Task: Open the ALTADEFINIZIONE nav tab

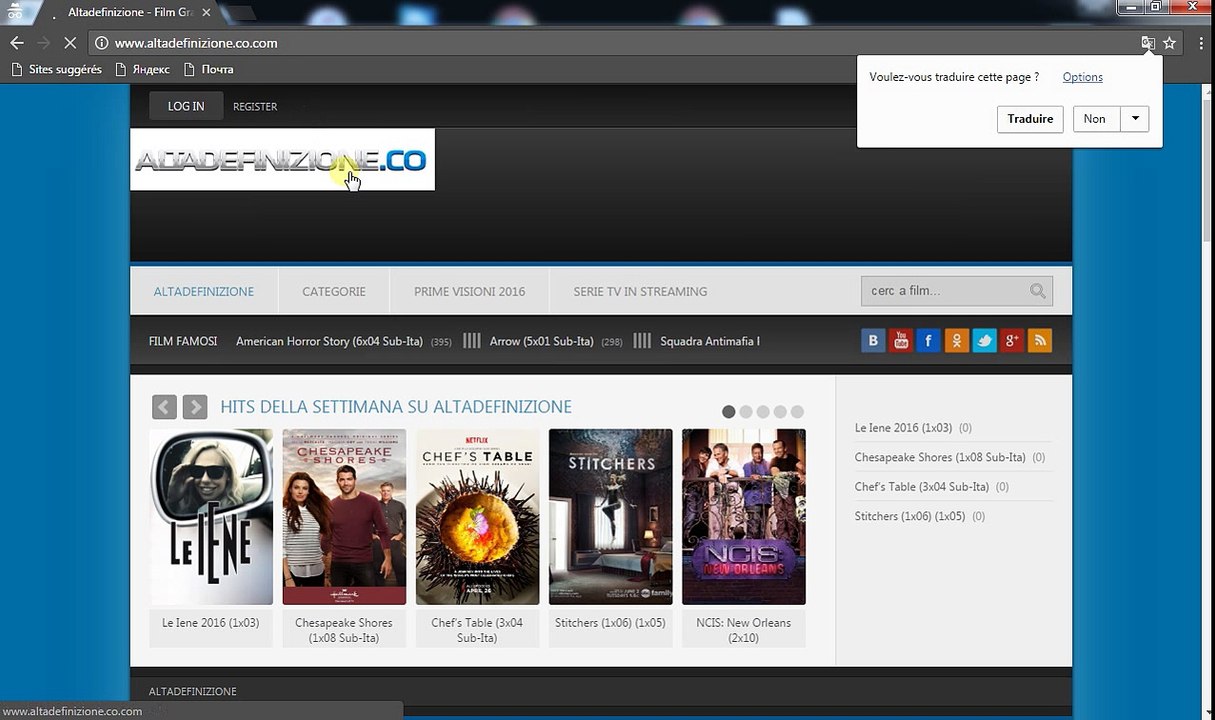Action: pos(203,291)
